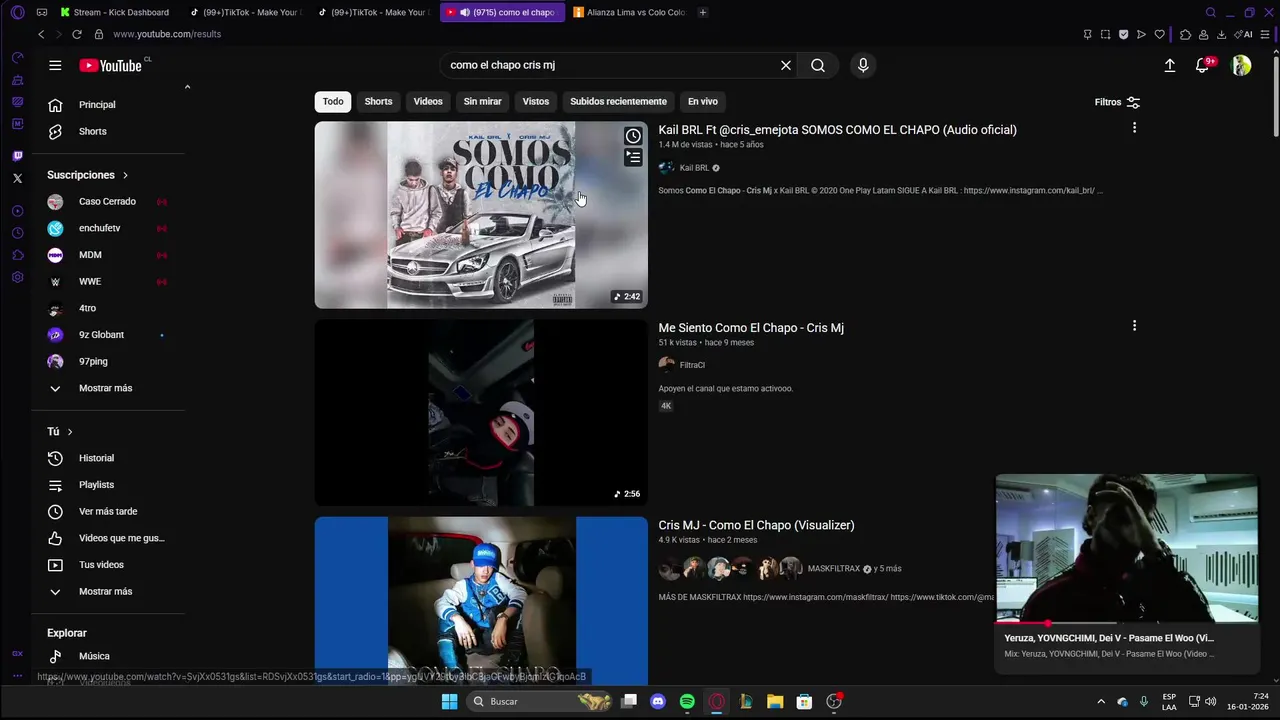Screen dimensions: 1280x720
Task: Open Opera easy setup sliders icon
Action: pyautogui.click(x=1267, y=34)
